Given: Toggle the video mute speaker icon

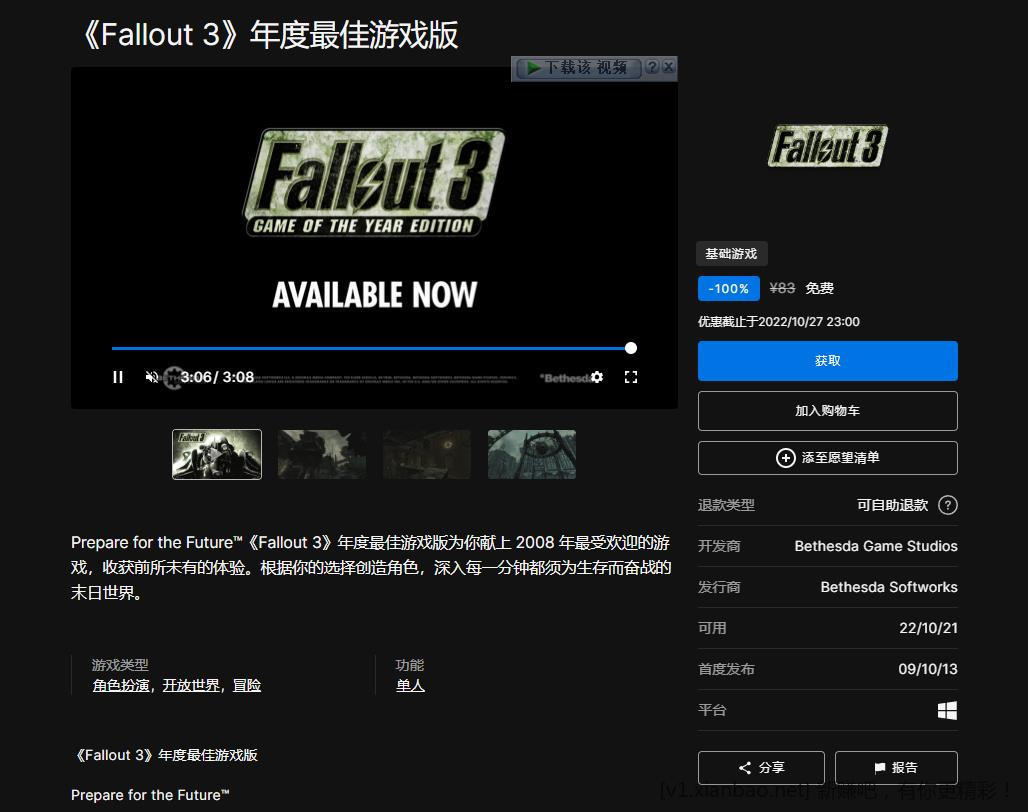Looking at the screenshot, I should click(x=152, y=377).
